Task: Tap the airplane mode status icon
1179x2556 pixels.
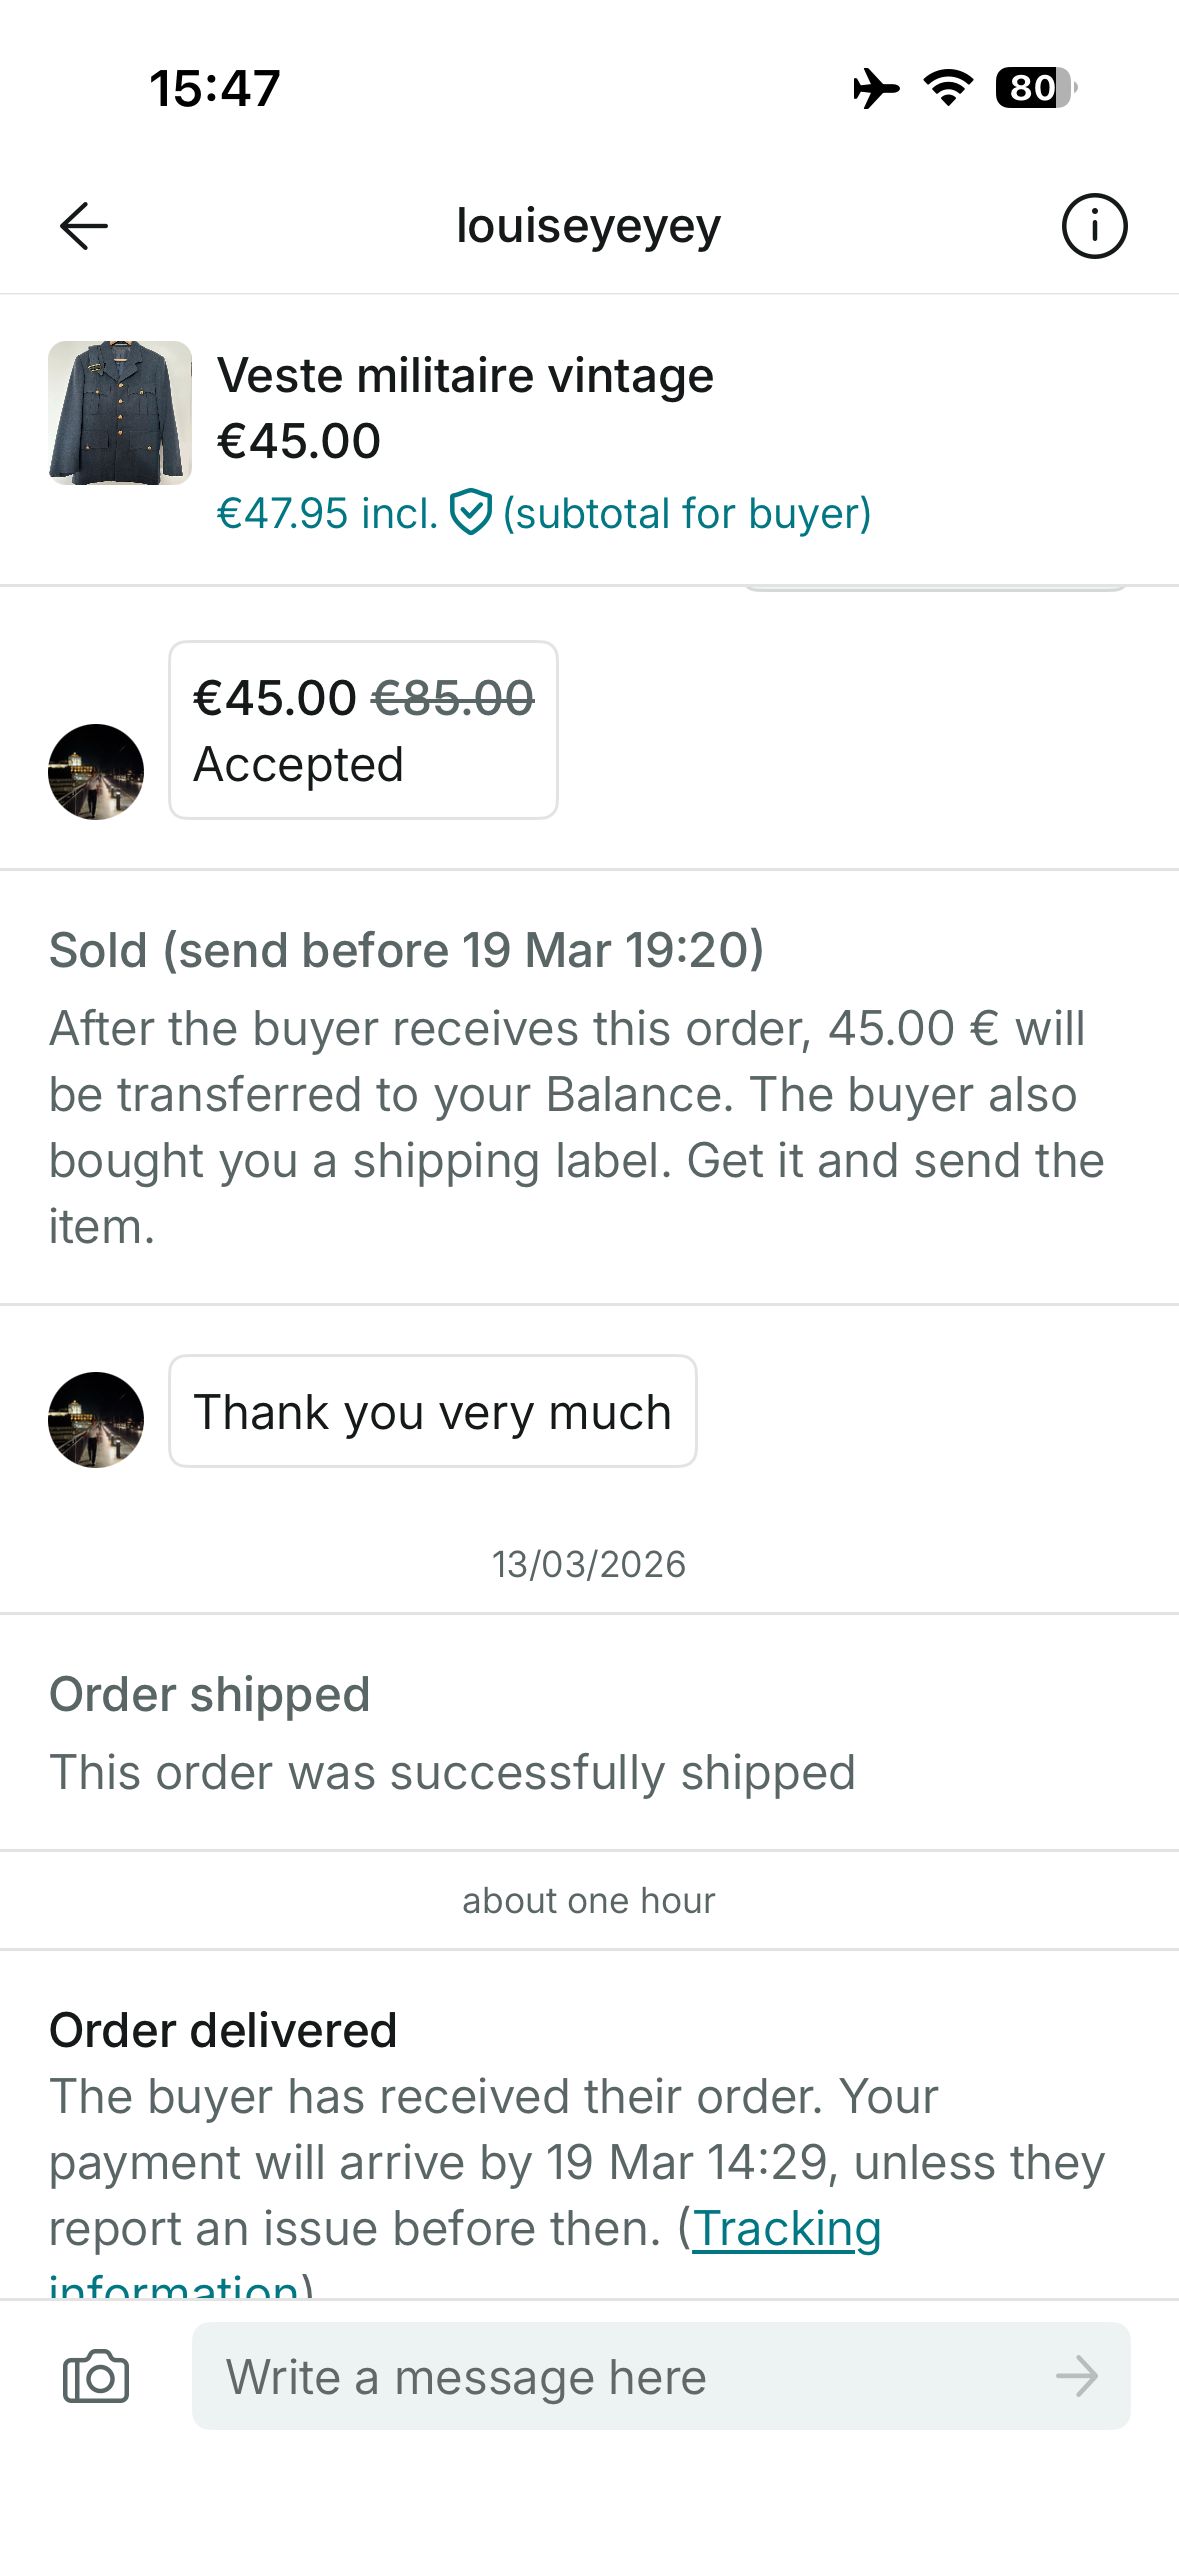Action: pyautogui.click(x=876, y=88)
